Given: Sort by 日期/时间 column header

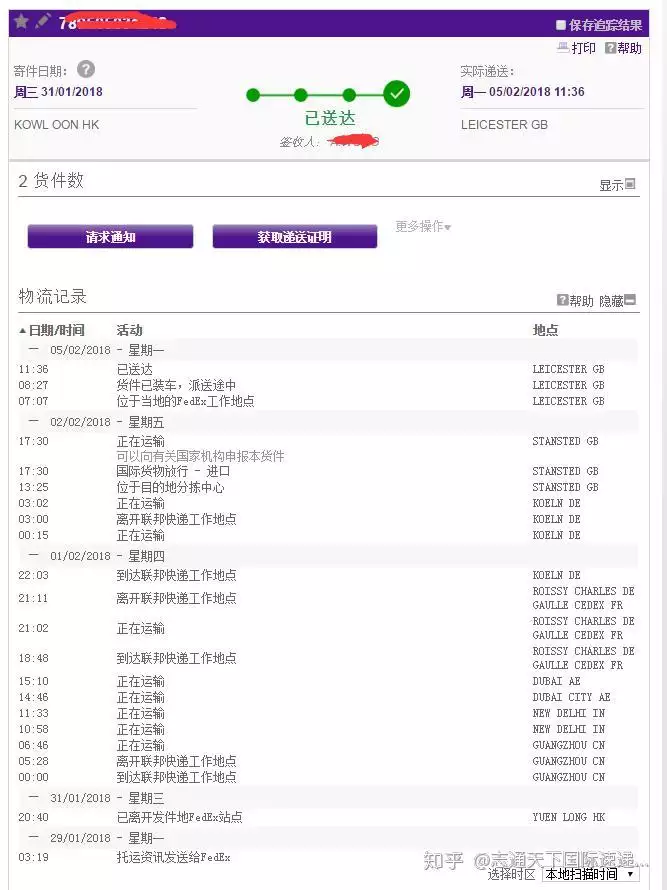Looking at the screenshot, I should [x=52, y=330].
